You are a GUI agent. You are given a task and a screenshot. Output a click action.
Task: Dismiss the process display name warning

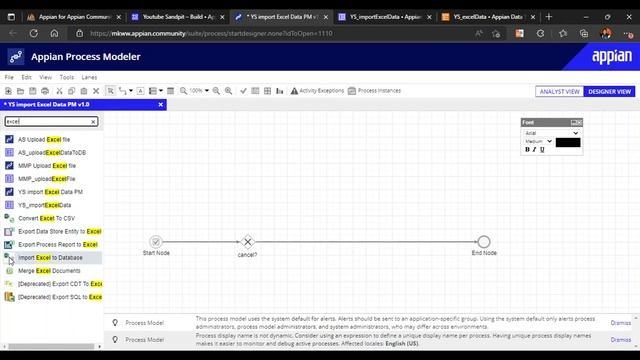pos(620,340)
